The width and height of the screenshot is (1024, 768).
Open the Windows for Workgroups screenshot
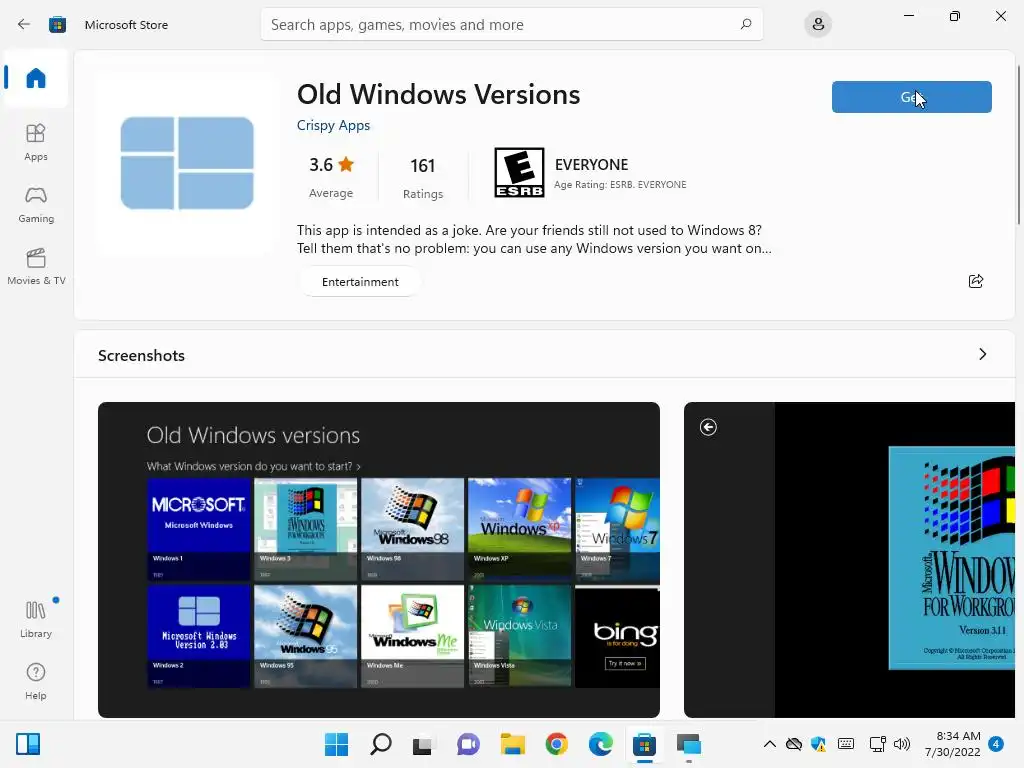coord(849,560)
